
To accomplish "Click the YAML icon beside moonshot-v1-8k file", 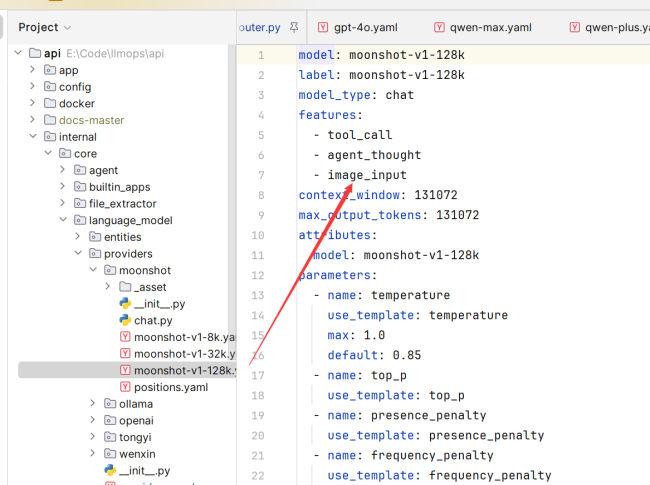I will click(125, 337).
